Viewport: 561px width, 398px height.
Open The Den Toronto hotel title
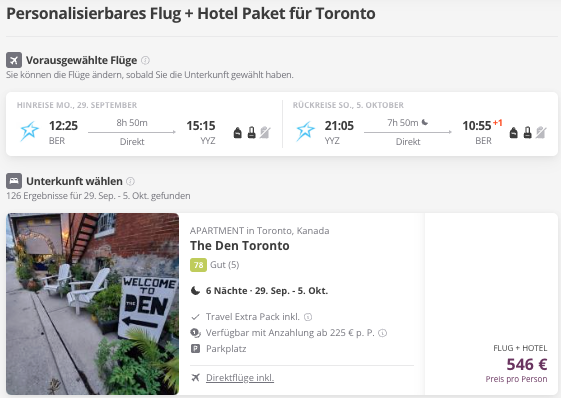(240, 246)
